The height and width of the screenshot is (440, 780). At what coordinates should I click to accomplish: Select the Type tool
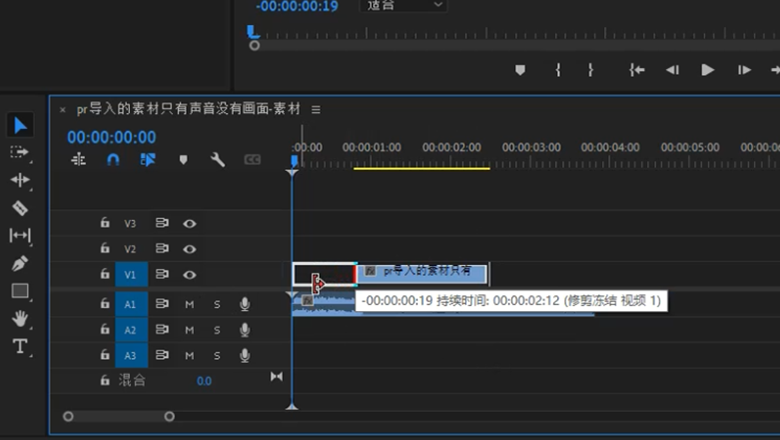(19, 346)
